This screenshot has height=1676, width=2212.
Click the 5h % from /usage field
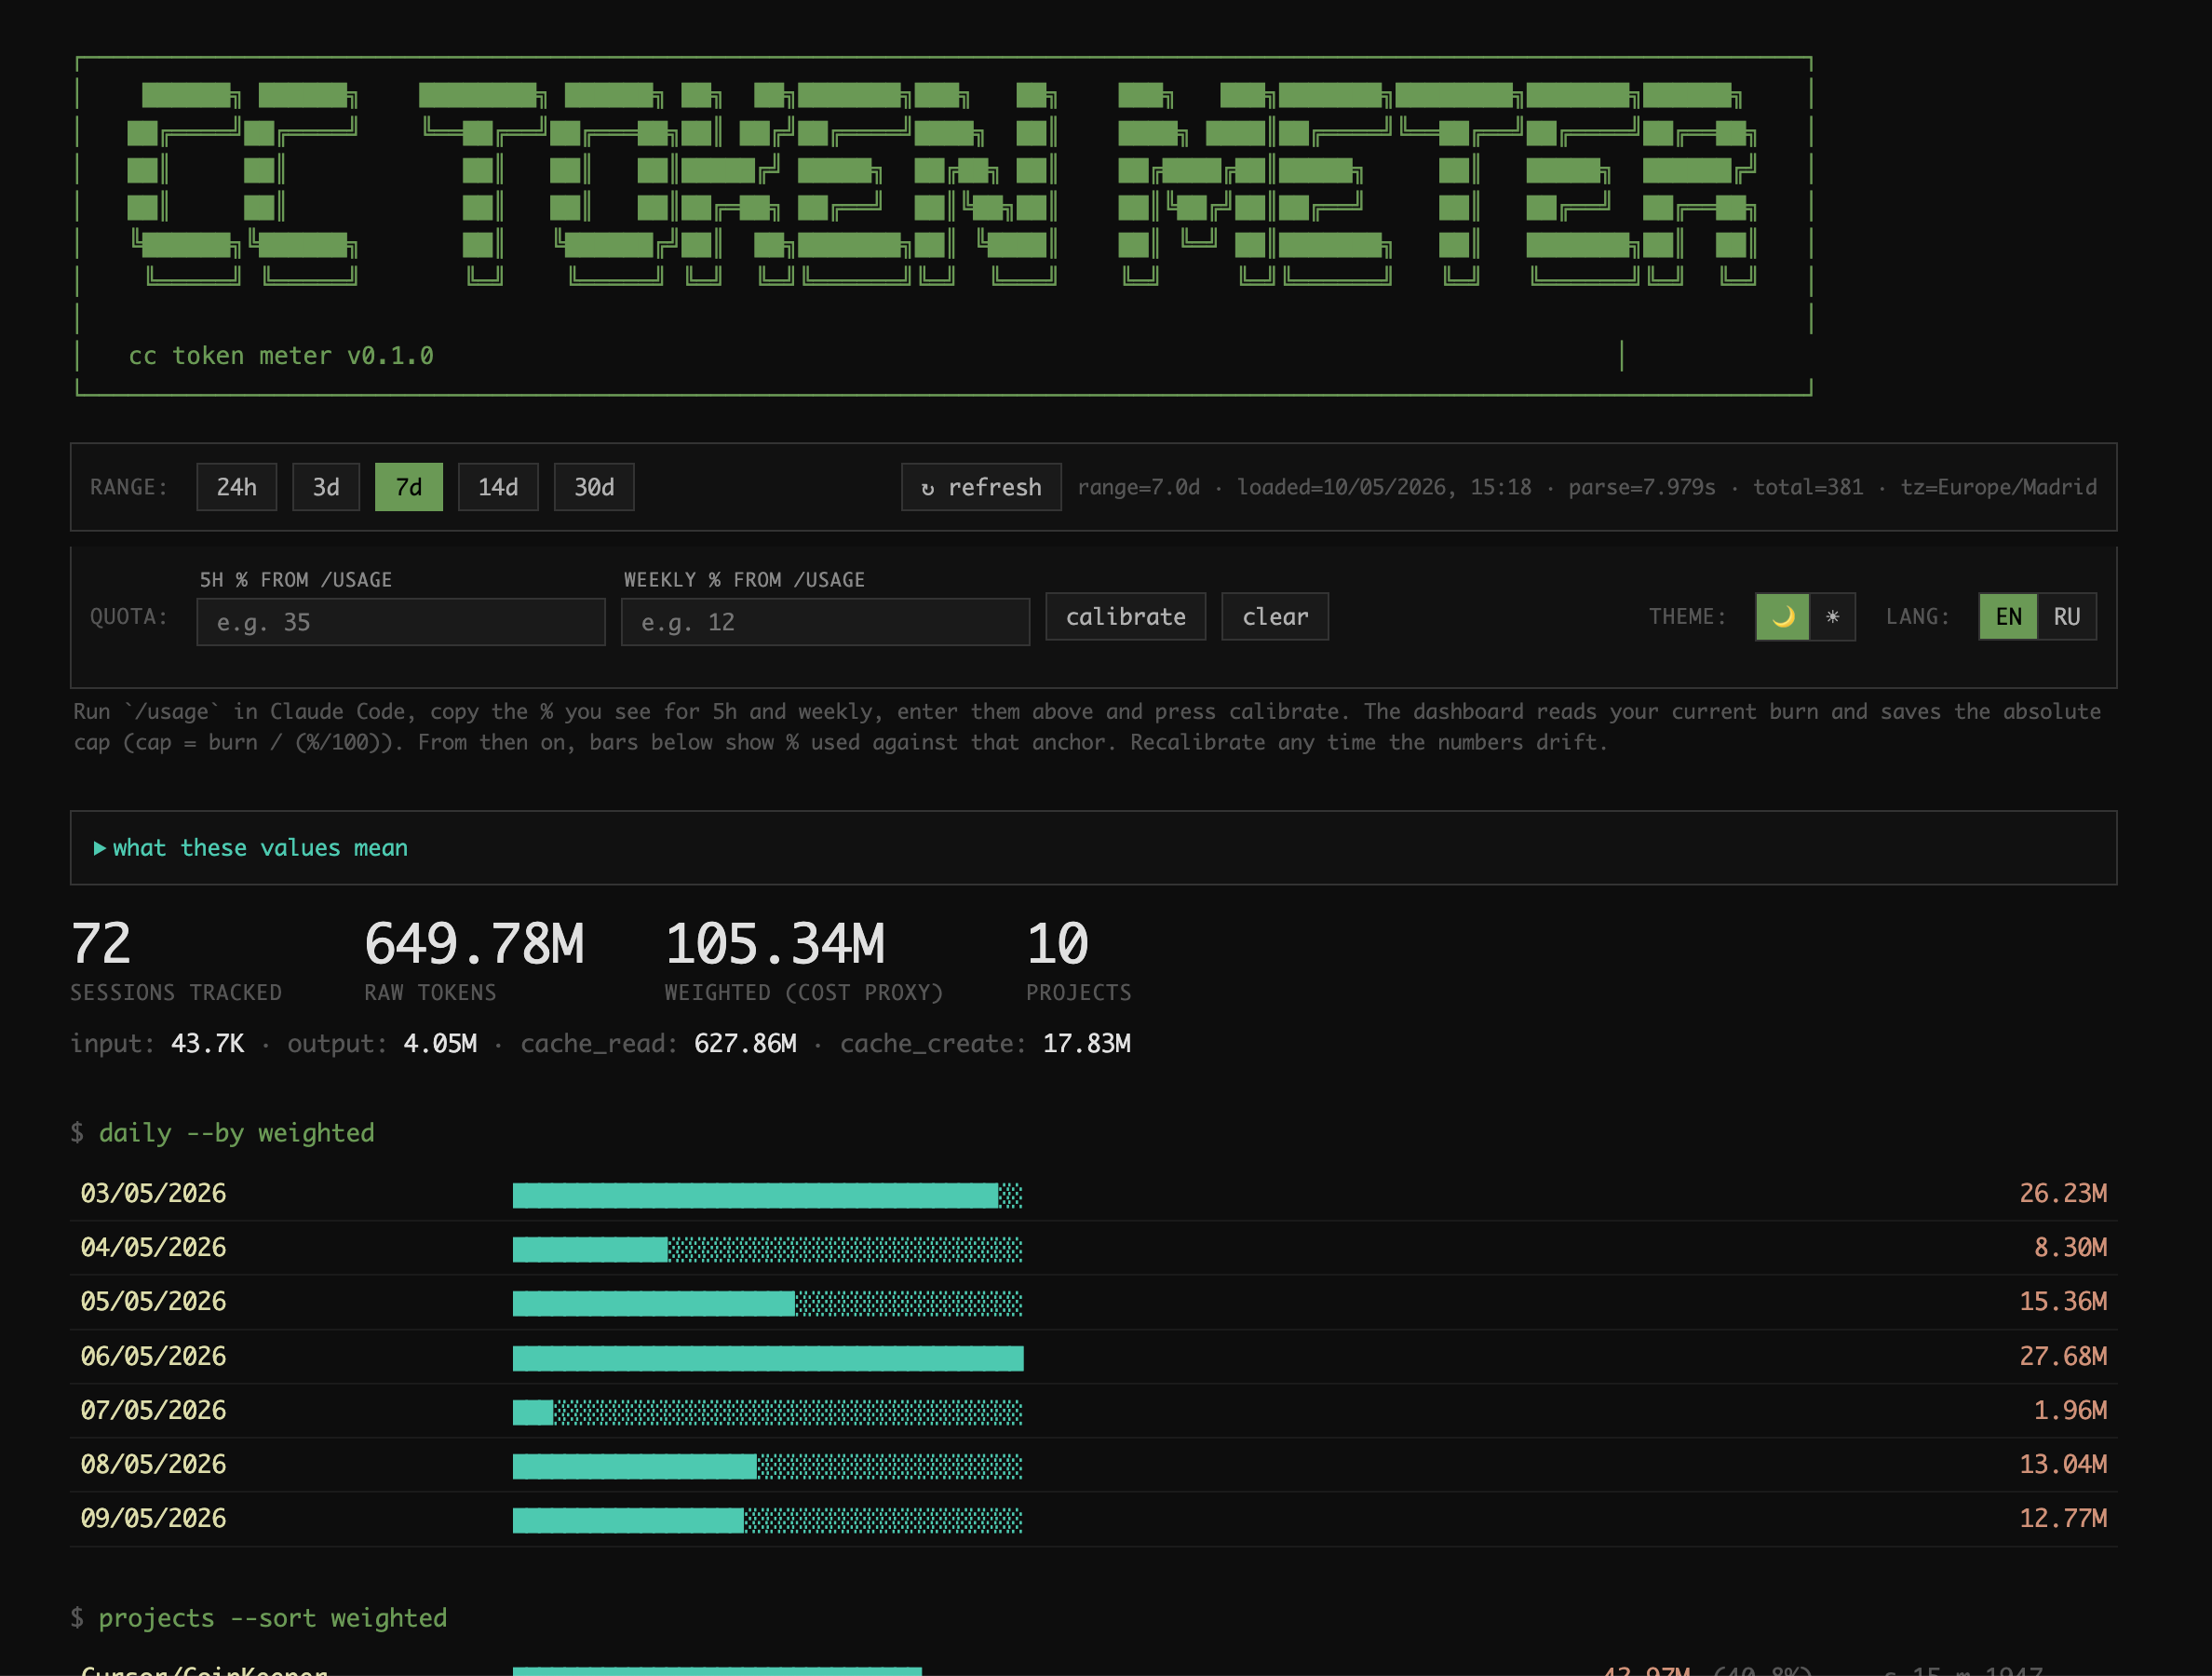[x=401, y=622]
